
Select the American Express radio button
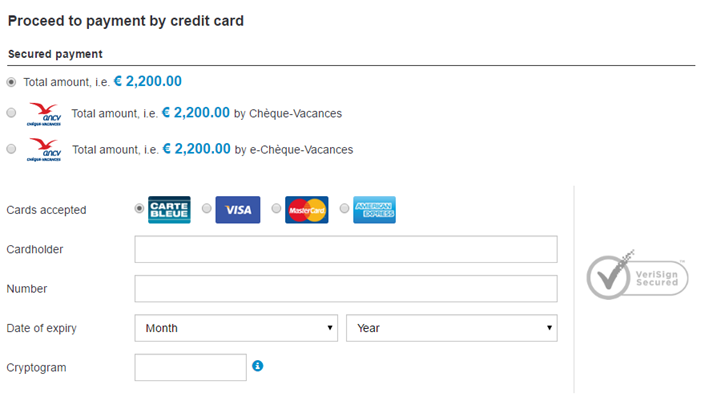(x=344, y=209)
